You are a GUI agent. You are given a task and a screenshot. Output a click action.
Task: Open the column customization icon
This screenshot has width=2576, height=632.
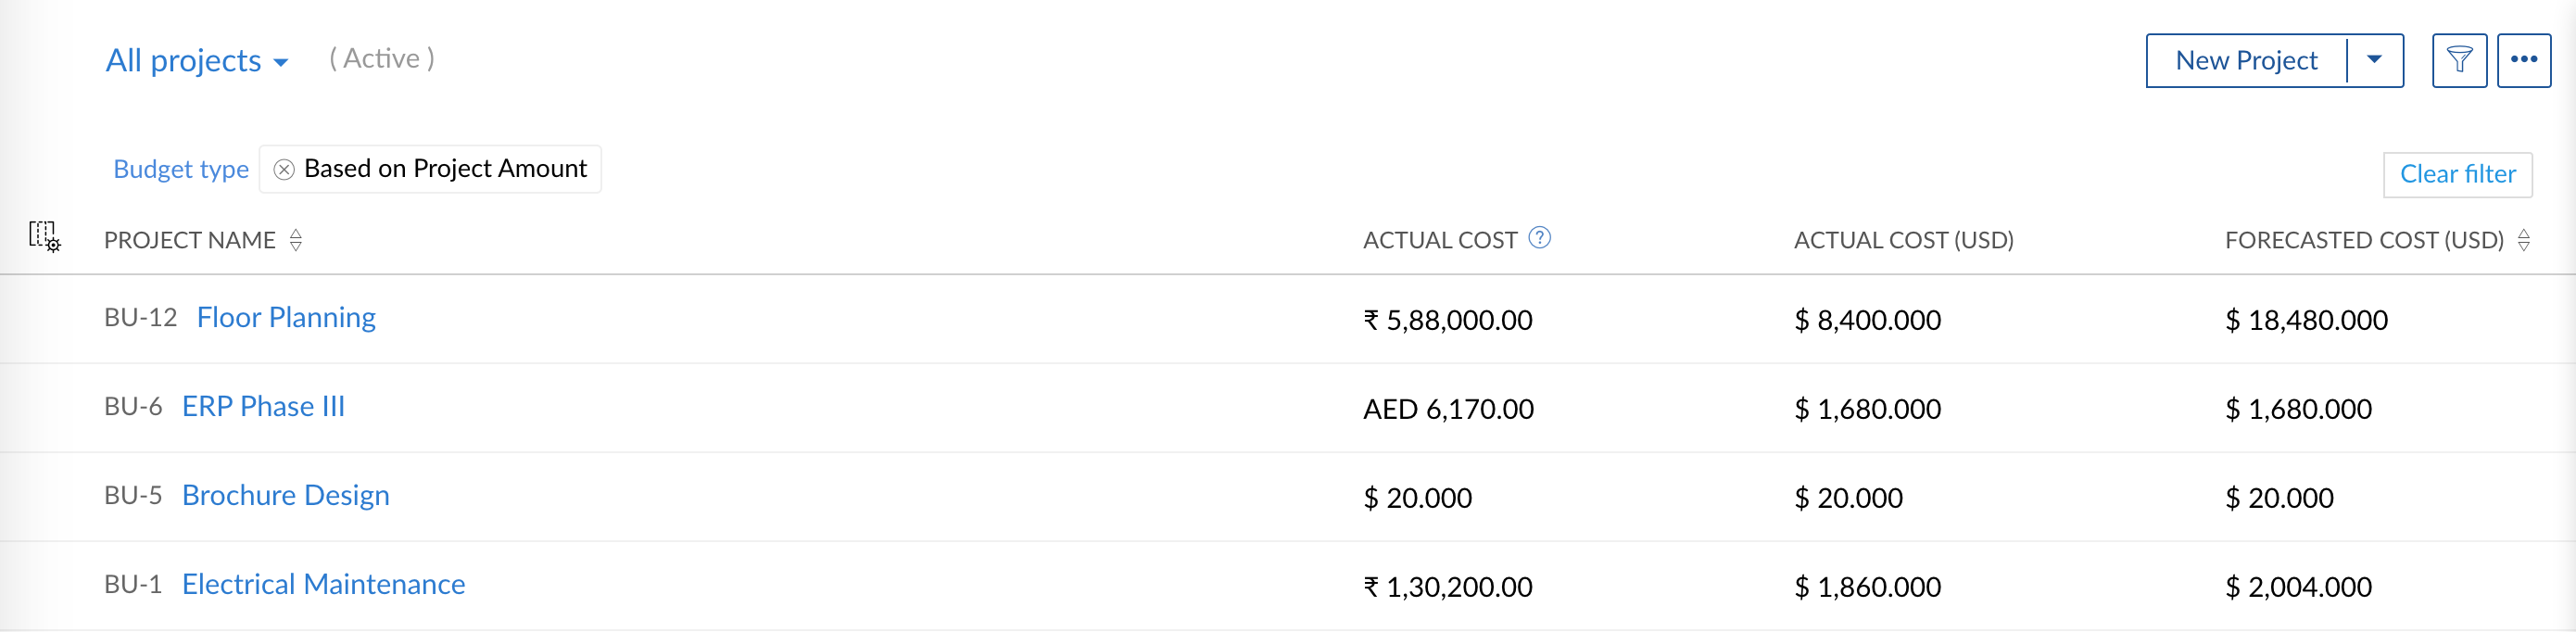point(44,237)
